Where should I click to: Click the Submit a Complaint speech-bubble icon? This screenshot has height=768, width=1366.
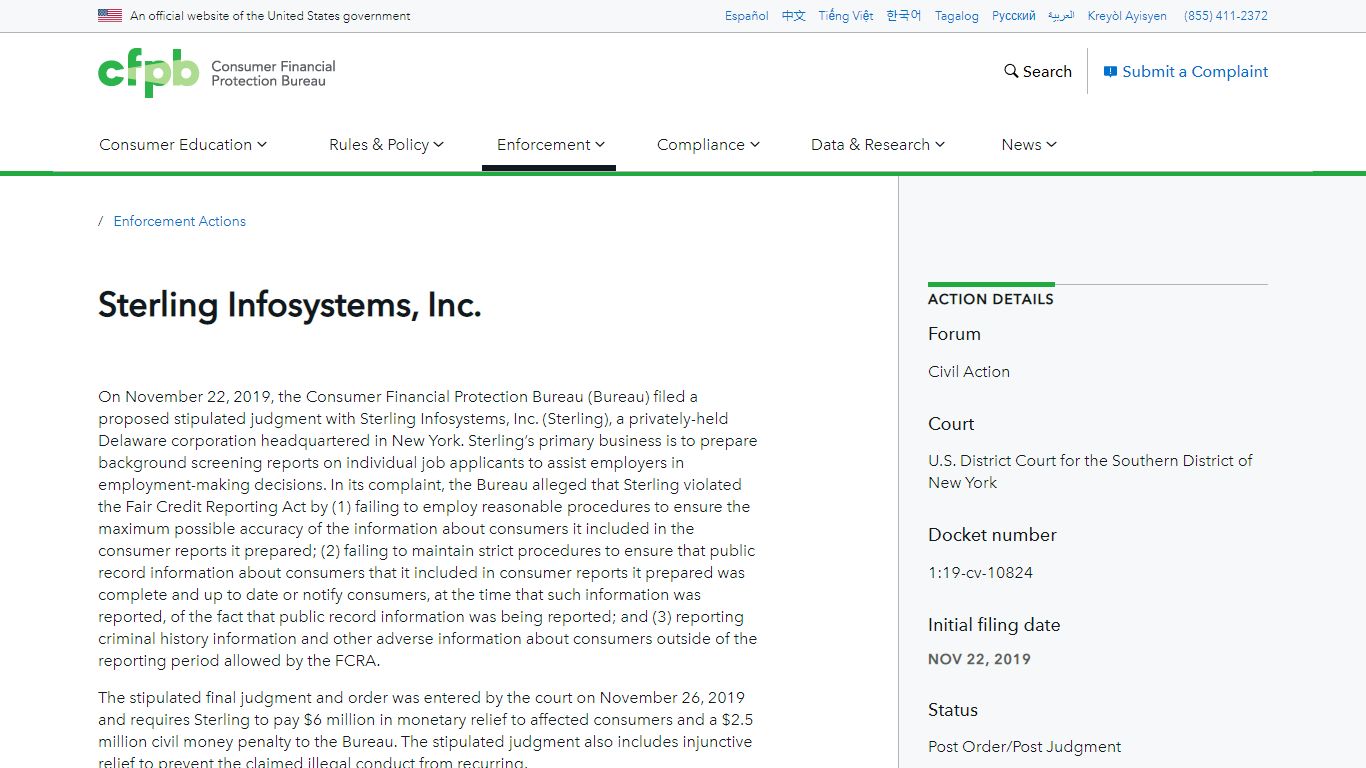point(1110,72)
